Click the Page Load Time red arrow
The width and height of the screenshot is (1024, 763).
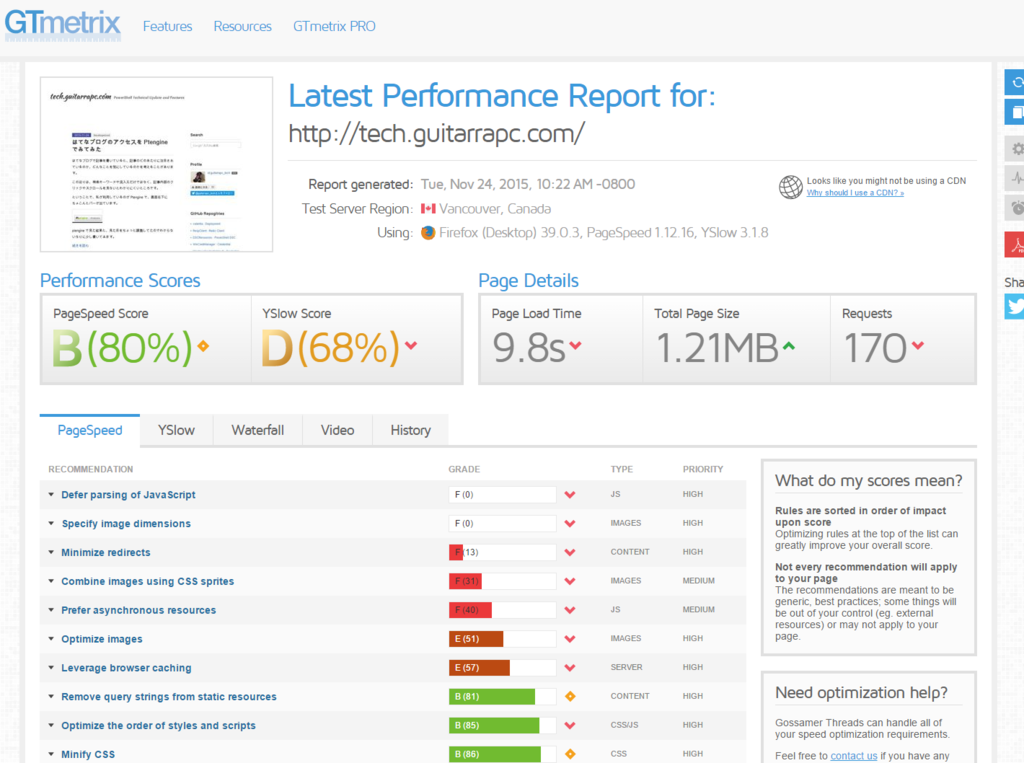click(x=575, y=345)
